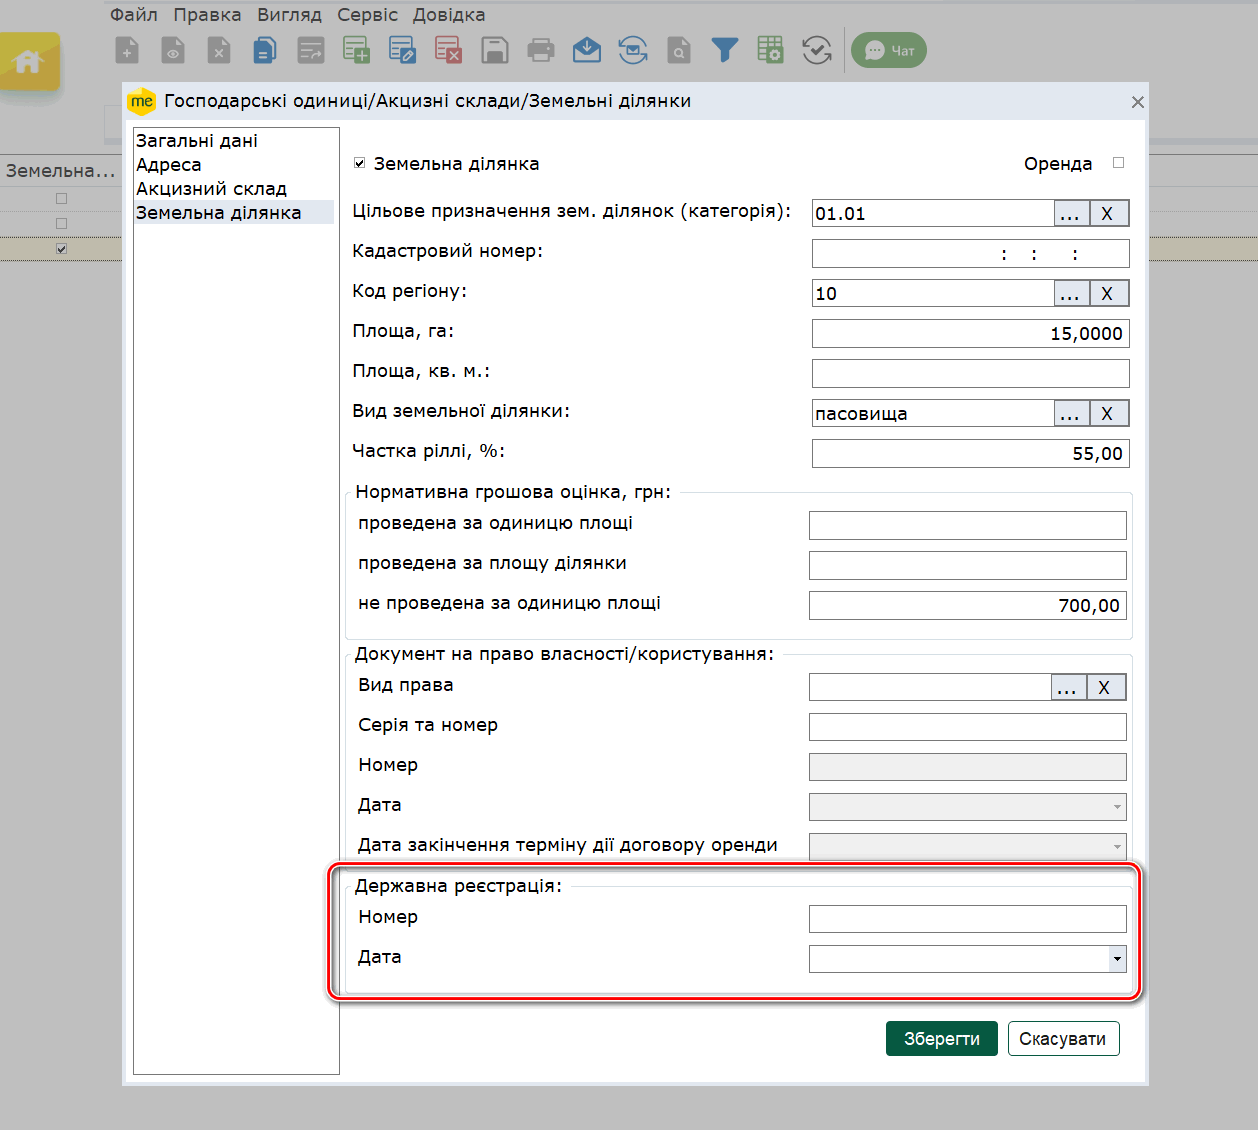Enable the Оренда checkbox
Image resolution: width=1258 pixels, height=1130 pixels.
(1119, 163)
